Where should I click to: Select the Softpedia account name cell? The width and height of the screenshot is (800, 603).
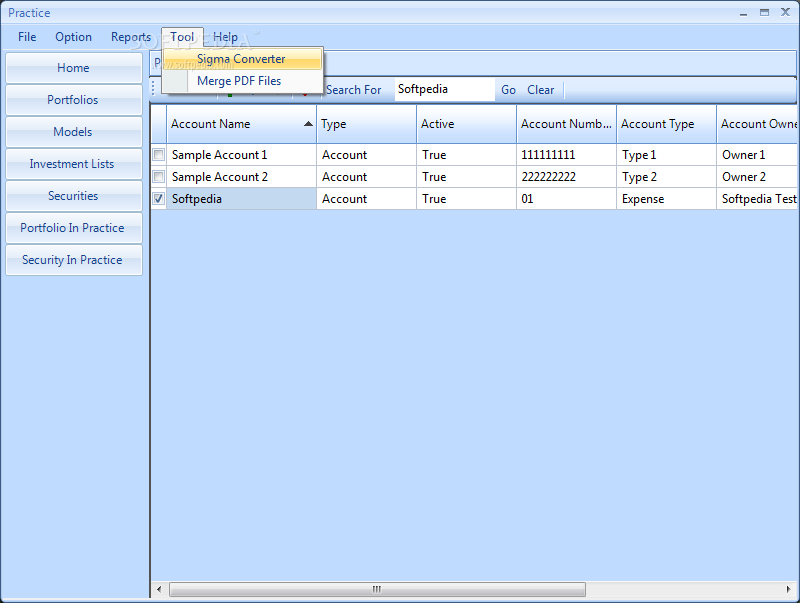tap(241, 199)
